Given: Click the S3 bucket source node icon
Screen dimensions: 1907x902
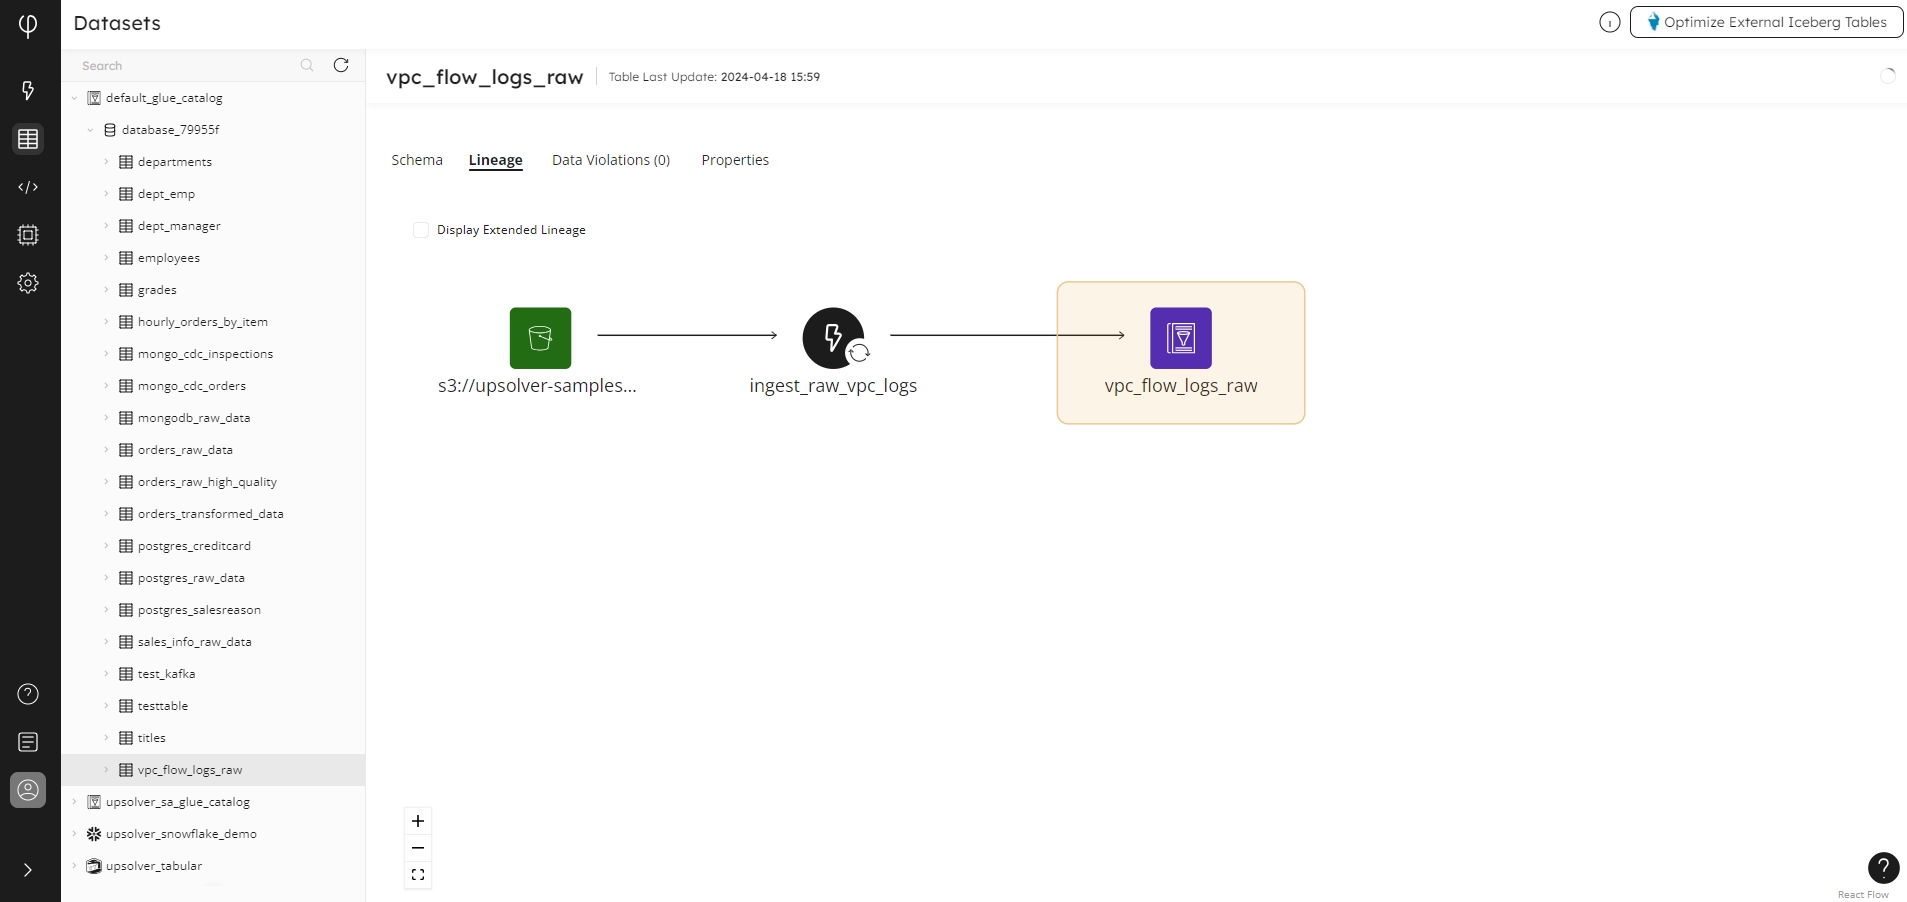Looking at the screenshot, I should (540, 338).
